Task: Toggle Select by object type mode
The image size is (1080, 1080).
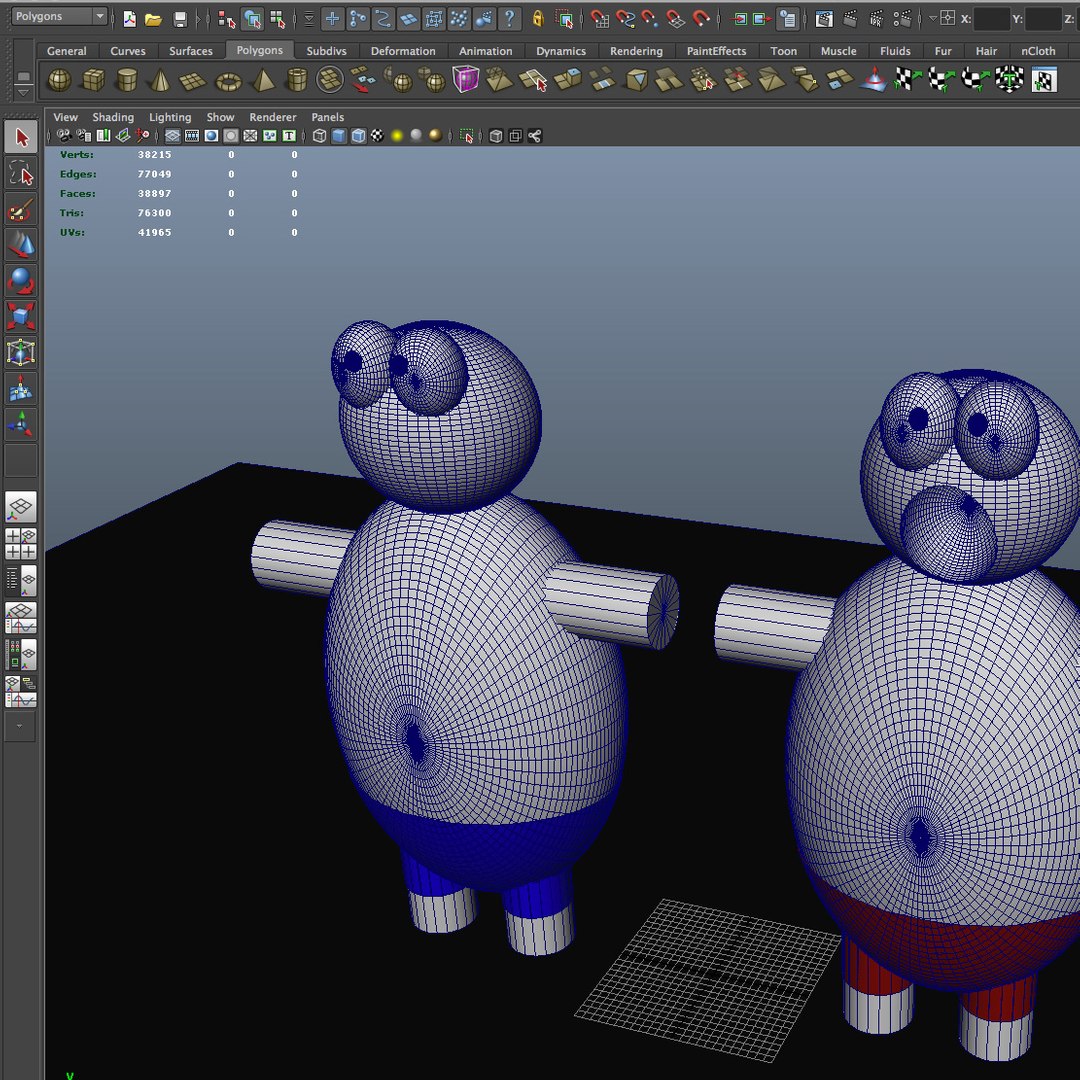Action: [252, 19]
